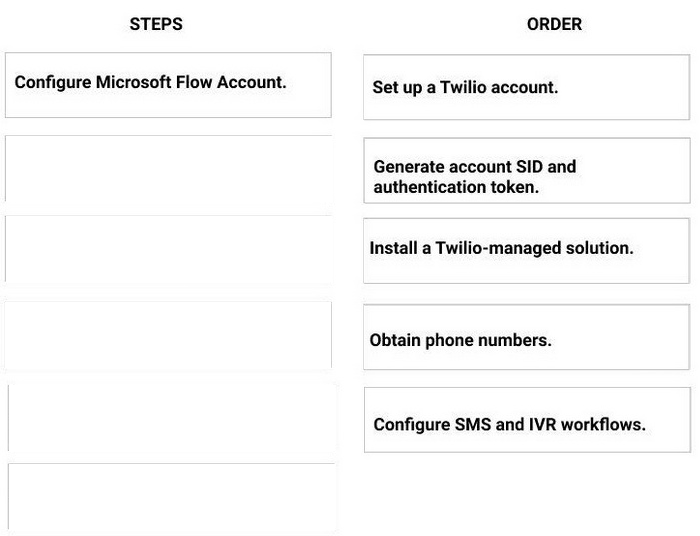Click the second empty box under STEPS

point(168,168)
